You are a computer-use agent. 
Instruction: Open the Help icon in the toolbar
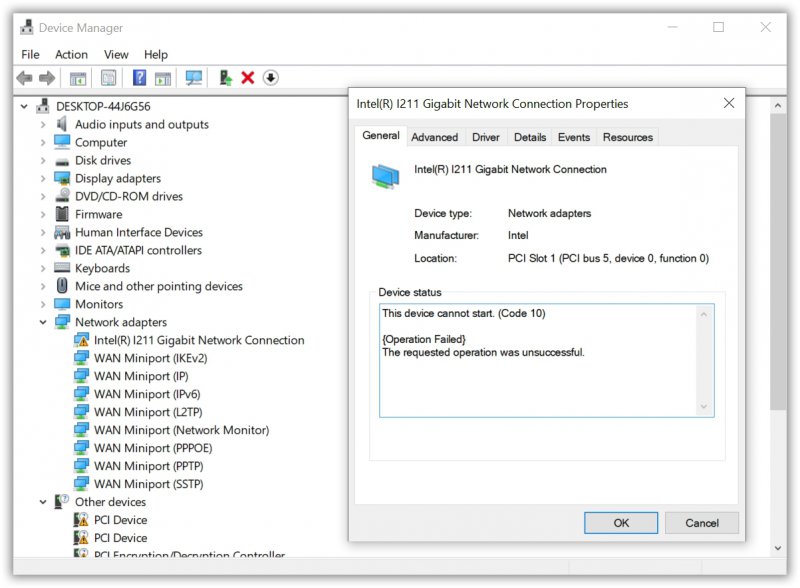(x=140, y=77)
